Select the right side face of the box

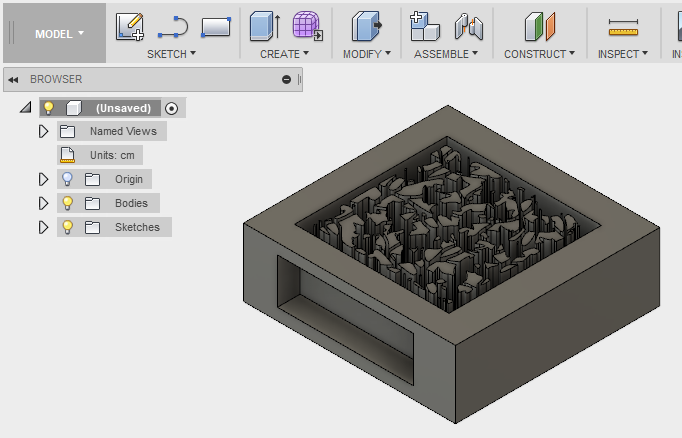click(x=557, y=324)
